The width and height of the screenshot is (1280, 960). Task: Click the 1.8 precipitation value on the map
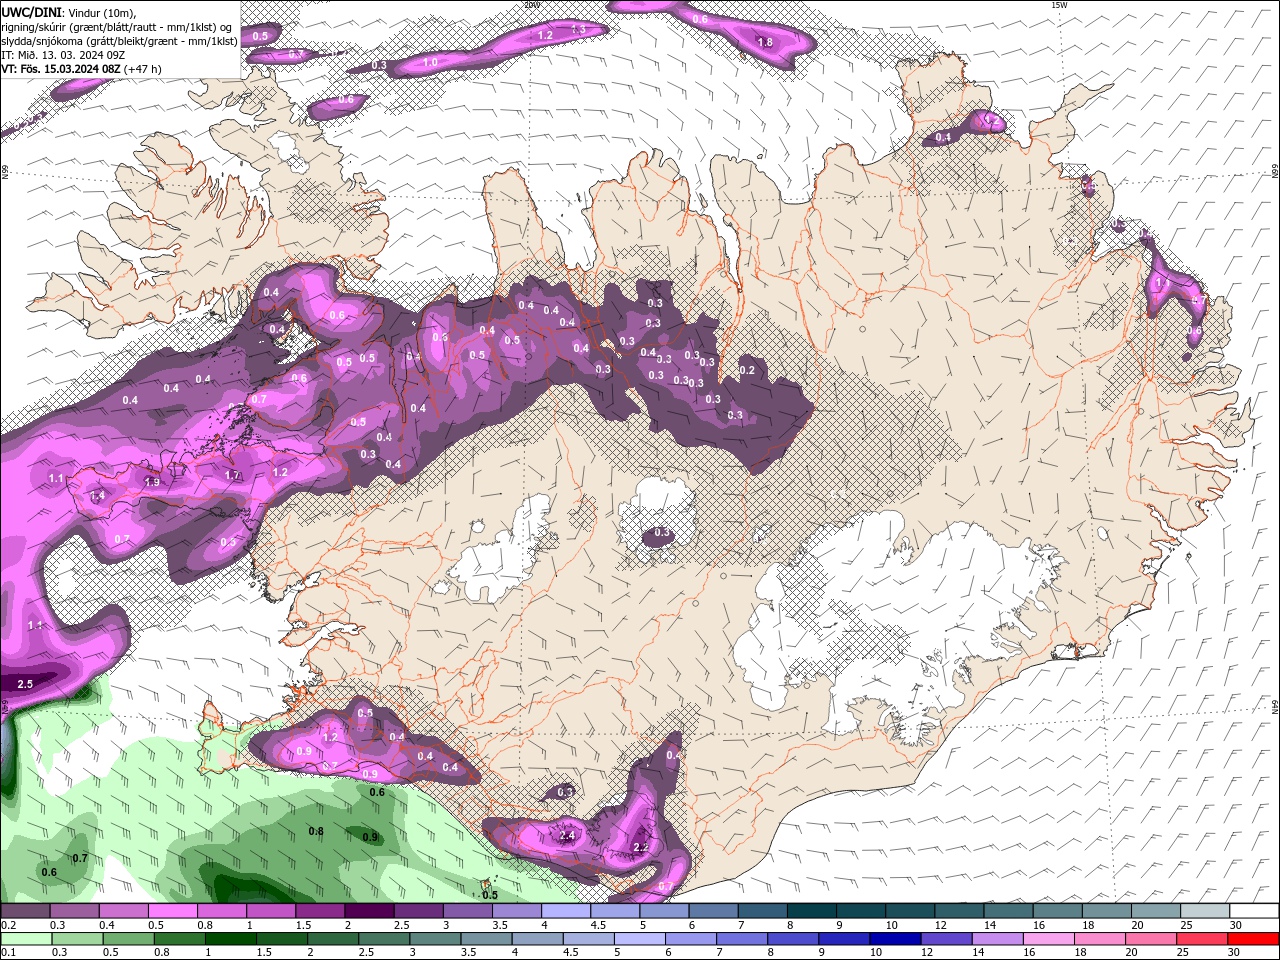[766, 43]
